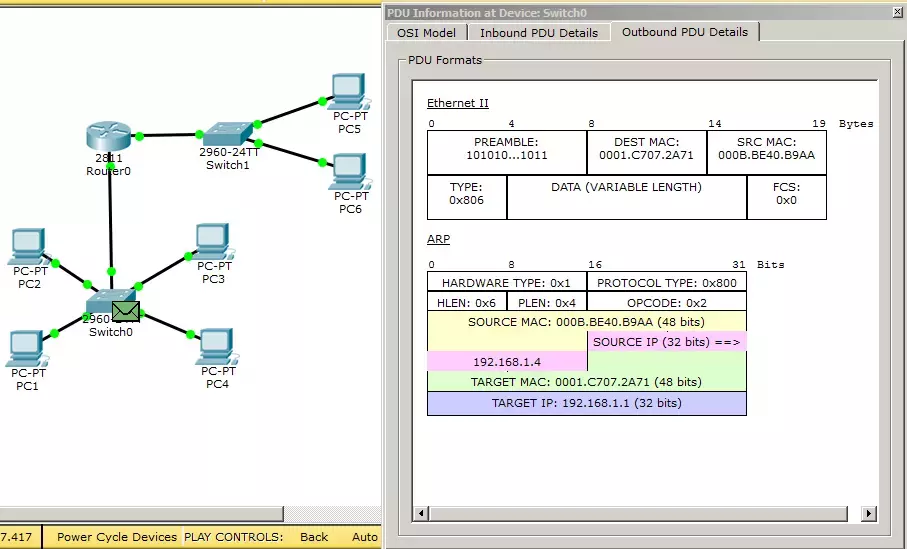Select the PC6 computer icon

349,172
